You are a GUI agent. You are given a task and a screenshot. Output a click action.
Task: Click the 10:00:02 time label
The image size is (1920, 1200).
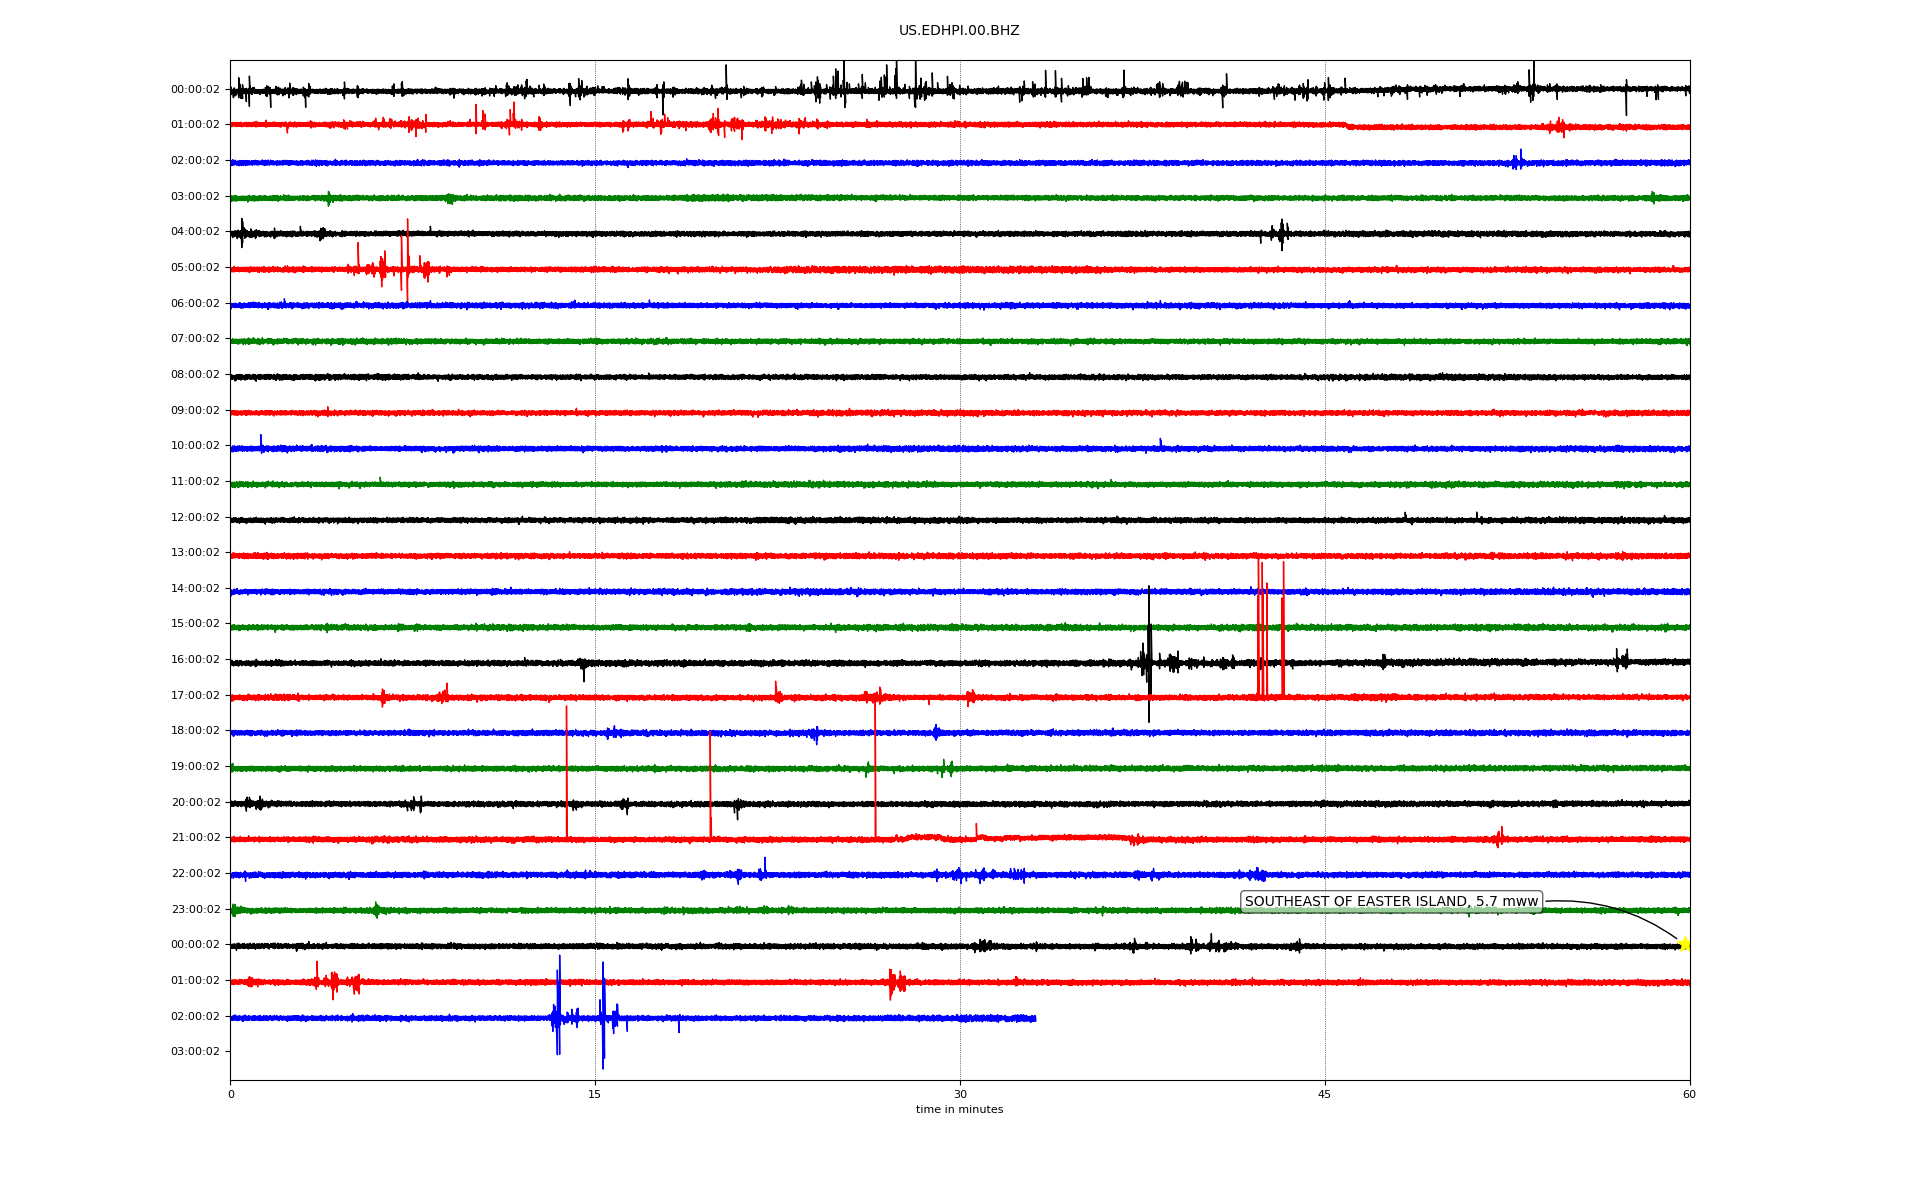[195, 446]
